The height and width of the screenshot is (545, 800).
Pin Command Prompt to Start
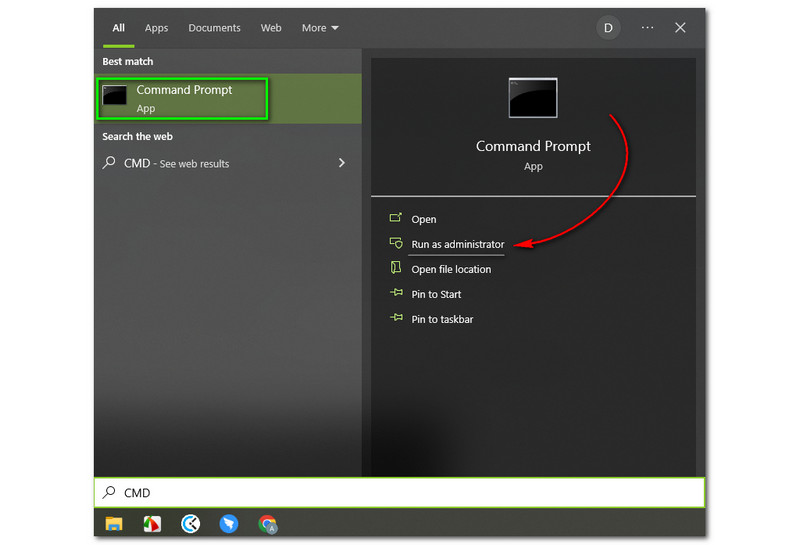(x=436, y=294)
